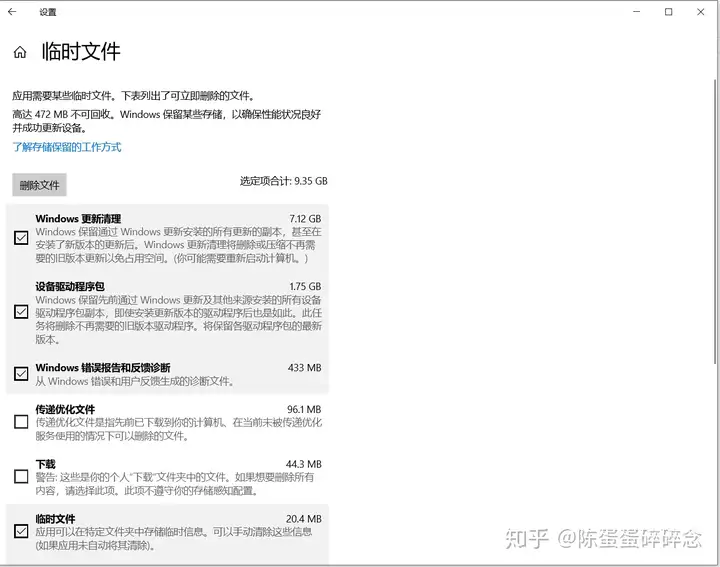Click the 44.3 MB size value
The width and height of the screenshot is (720, 567).
click(304, 464)
